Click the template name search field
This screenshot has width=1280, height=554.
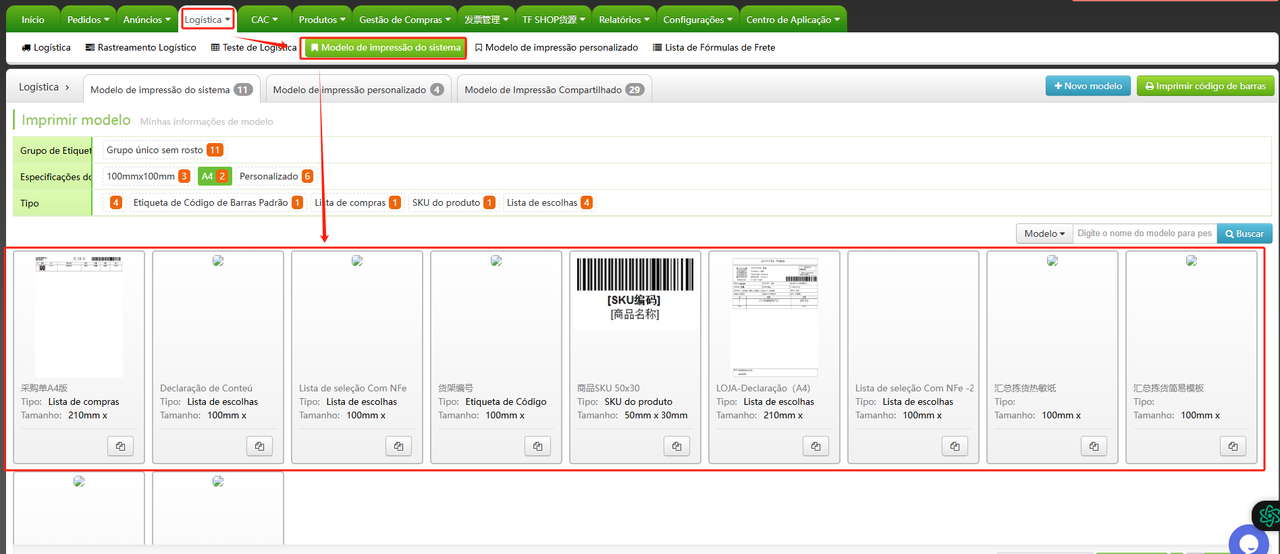(1143, 233)
